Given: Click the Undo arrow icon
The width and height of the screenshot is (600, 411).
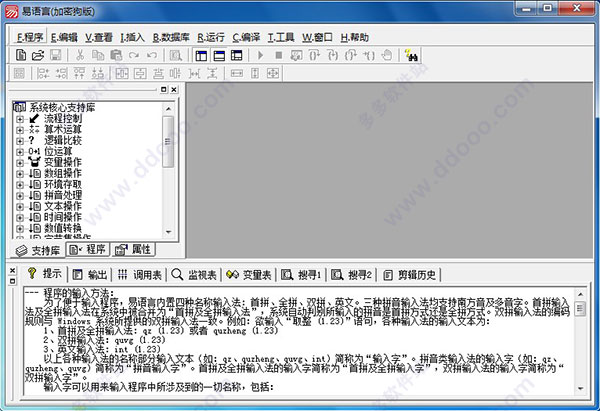Looking at the screenshot, I should tap(152, 55).
